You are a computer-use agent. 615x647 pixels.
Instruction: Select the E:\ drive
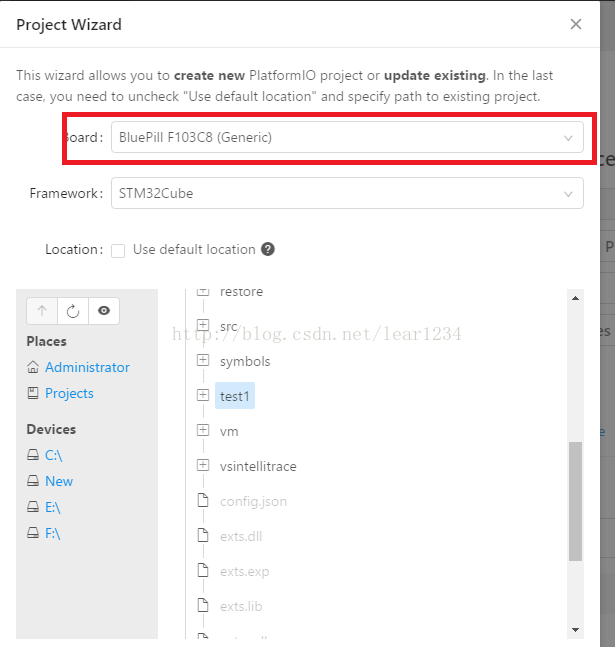click(x=53, y=507)
